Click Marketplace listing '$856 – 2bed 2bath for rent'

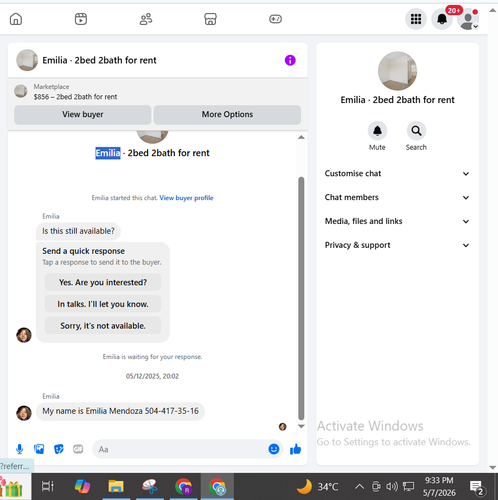[x=75, y=97]
